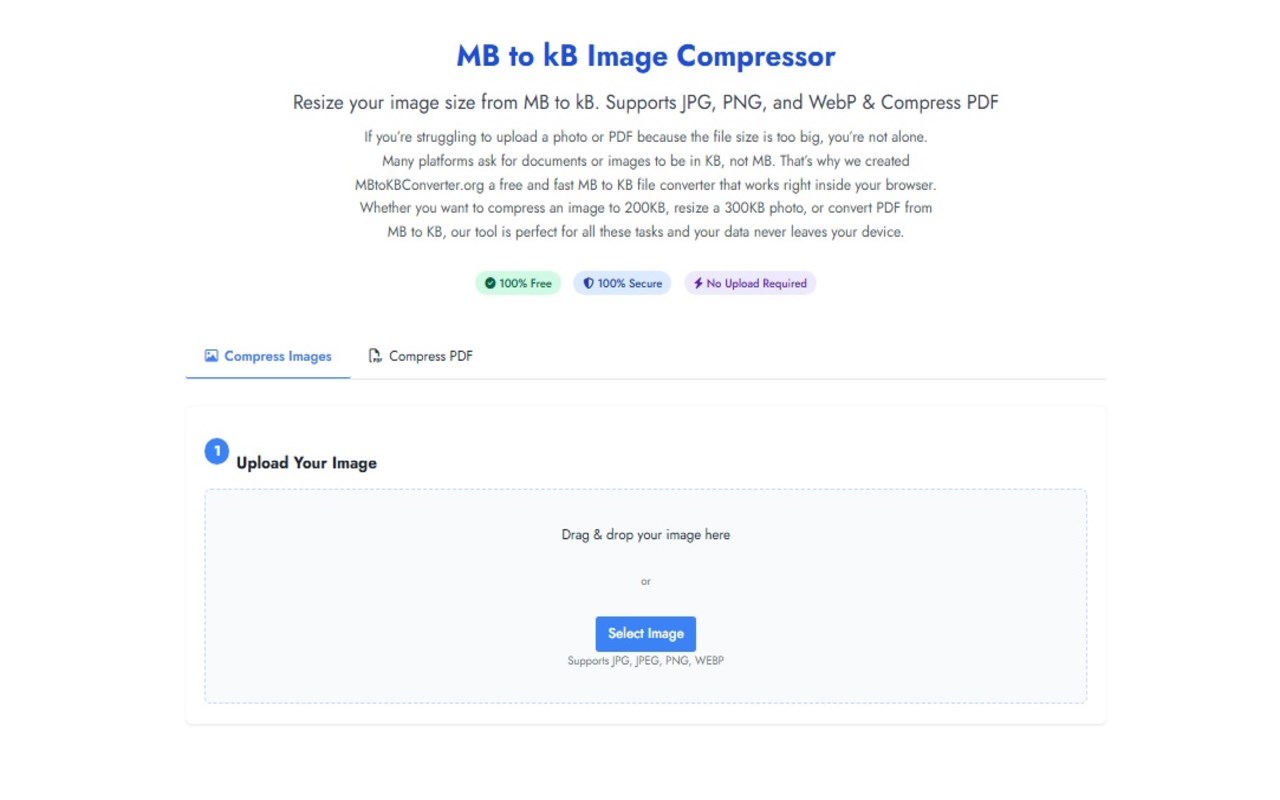
Task: Switch to the Compress Images tab
Action: pos(268,356)
